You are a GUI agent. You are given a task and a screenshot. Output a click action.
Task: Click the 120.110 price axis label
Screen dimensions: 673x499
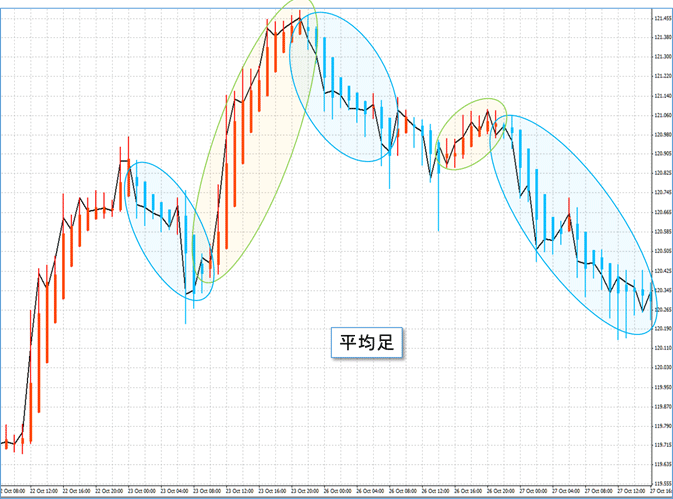pos(660,348)
